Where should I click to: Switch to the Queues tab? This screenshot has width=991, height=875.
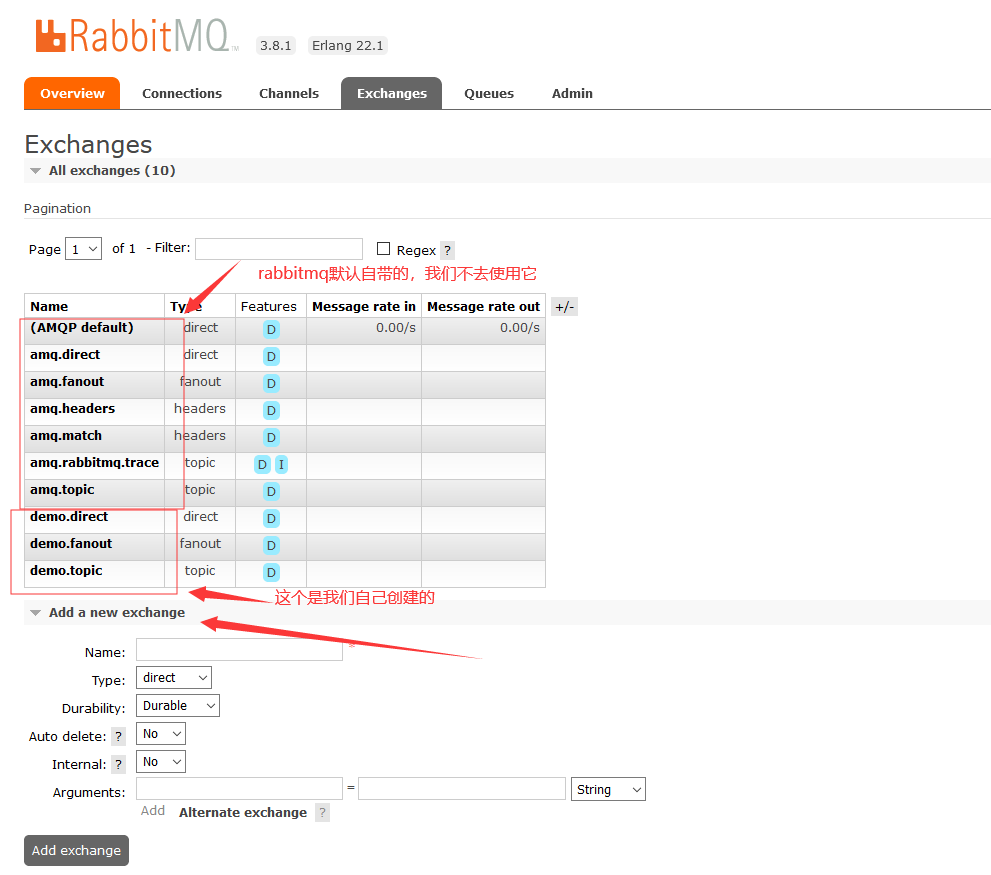(x=489, y=94)
